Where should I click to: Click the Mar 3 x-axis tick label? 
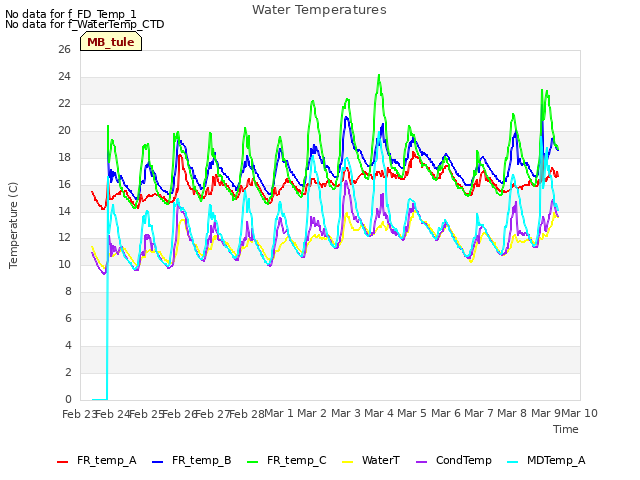(x=346, y=413)
